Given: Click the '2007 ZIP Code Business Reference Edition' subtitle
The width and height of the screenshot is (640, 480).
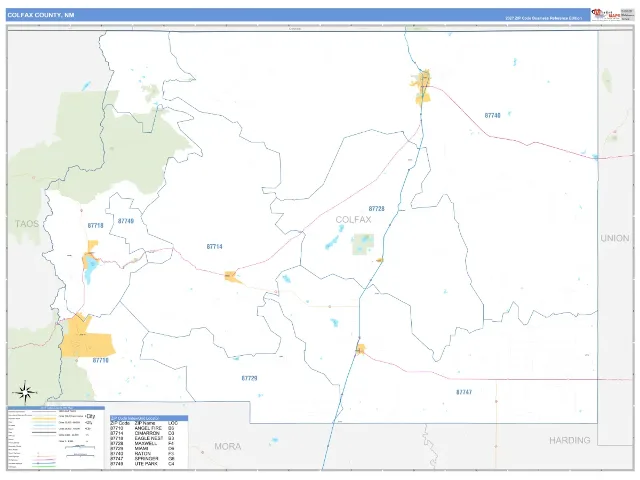Looking at the screenshot, I should [x=543, y=18].
